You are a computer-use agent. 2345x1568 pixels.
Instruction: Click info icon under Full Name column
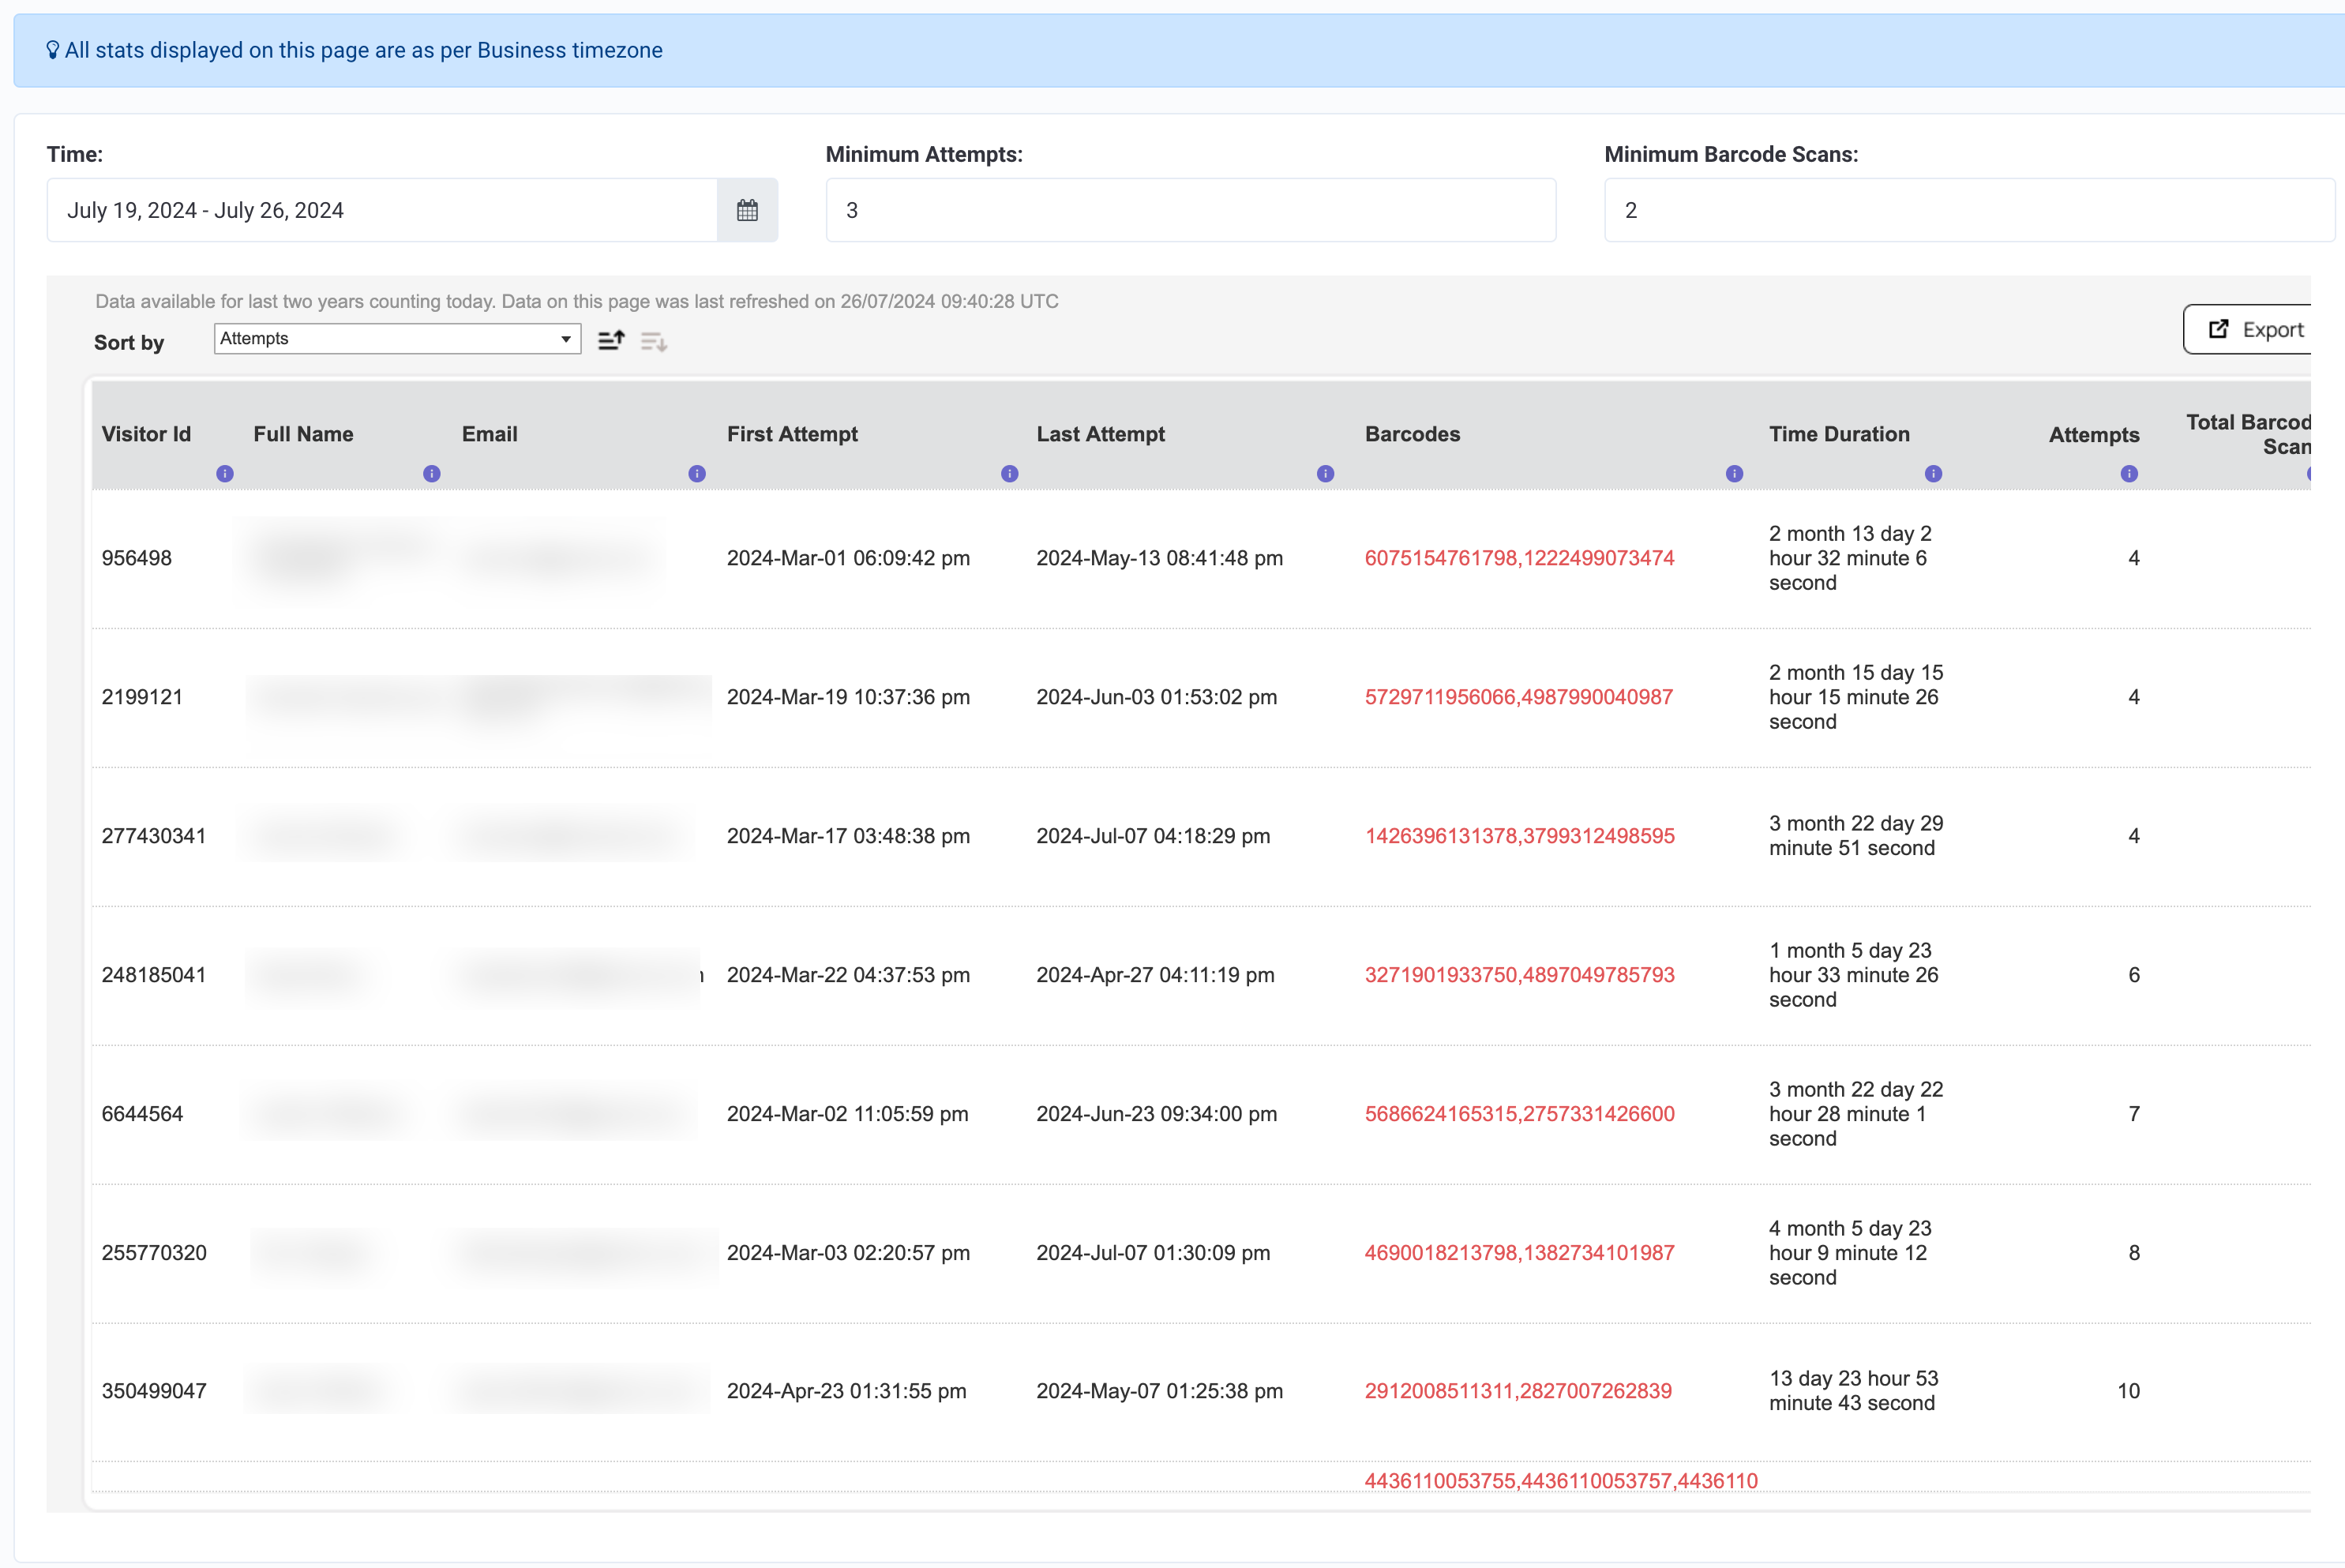pyautogui.click(x=432, y=474)
